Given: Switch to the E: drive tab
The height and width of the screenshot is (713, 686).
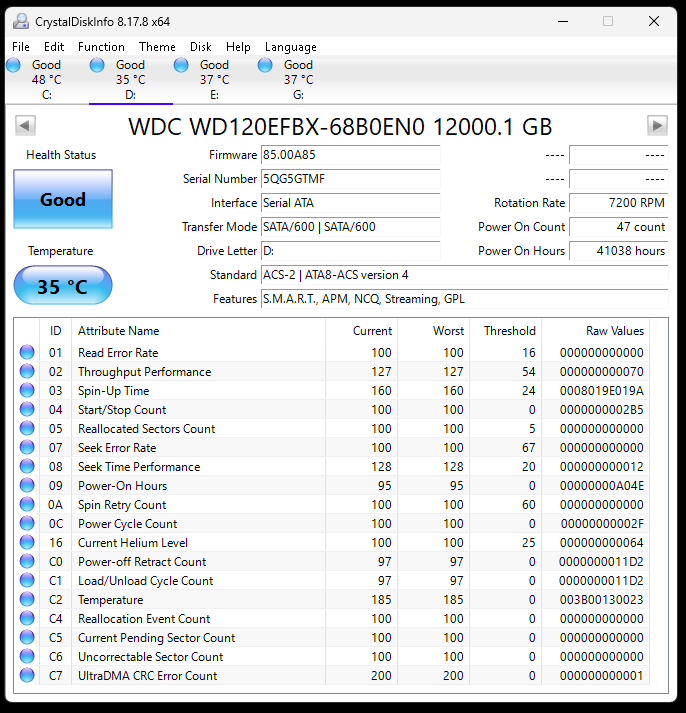Looking at the screenshot, I should [x=215, y=80].
